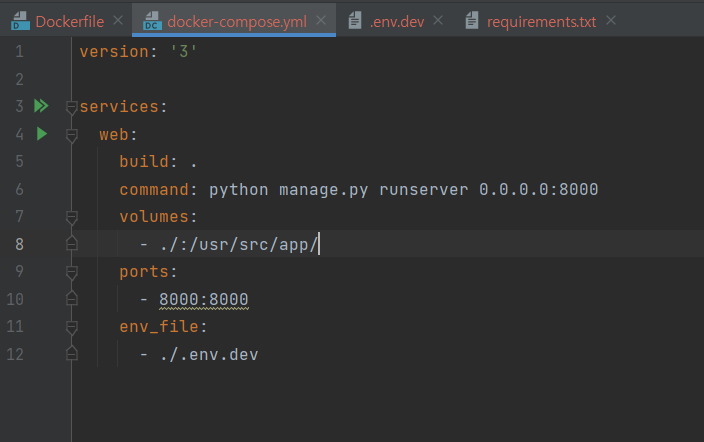Screen dimensions: 704x442
Task: Switch to the Dockerfile tab
Action: click(70, 22)
